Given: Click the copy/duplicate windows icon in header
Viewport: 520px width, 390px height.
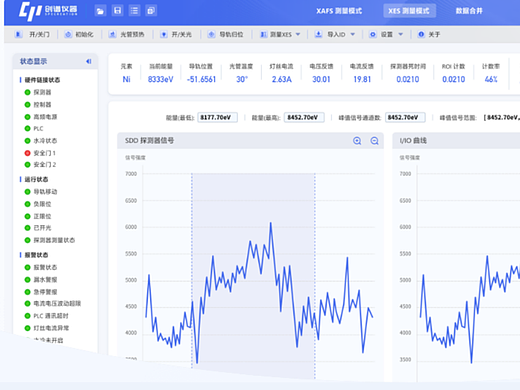Looking at the screenshot, I should [x=151, y=11].
